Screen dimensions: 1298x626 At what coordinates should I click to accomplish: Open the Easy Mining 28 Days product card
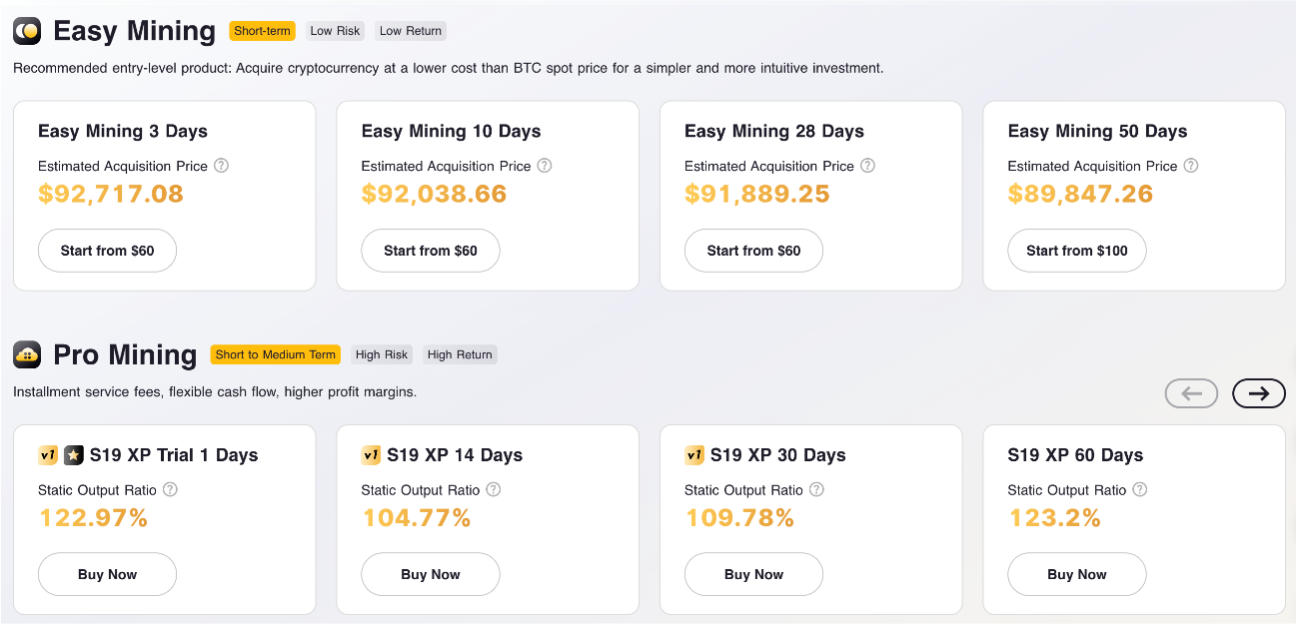click(811, 195)
